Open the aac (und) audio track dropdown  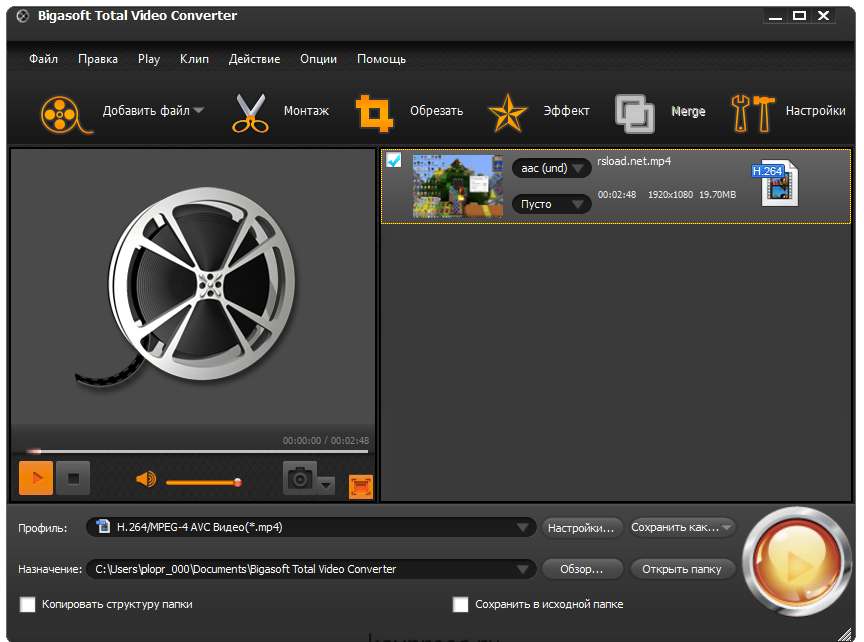point(552,168)
